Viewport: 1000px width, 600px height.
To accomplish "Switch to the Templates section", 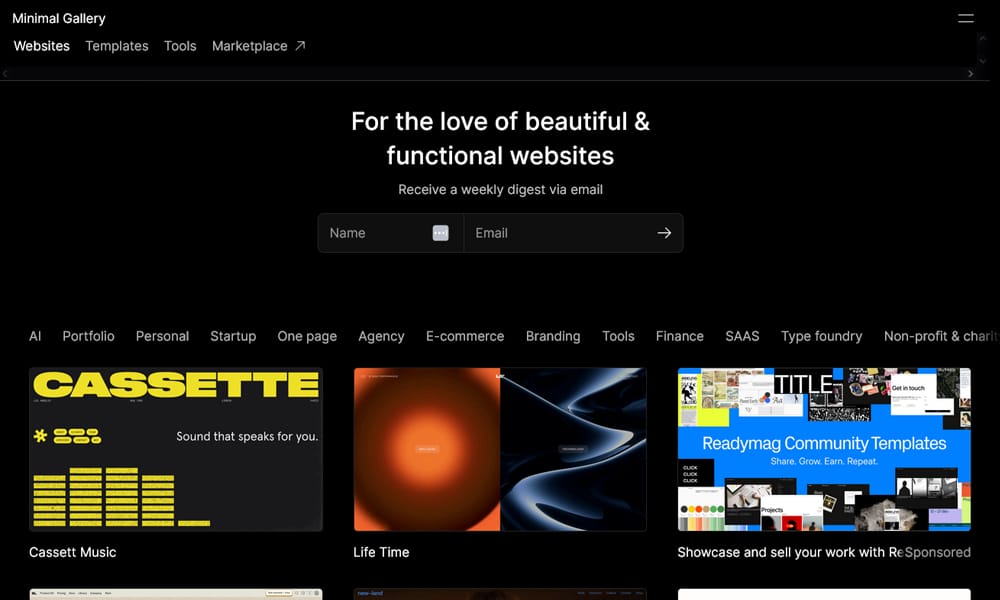I will tap(116, 45).
